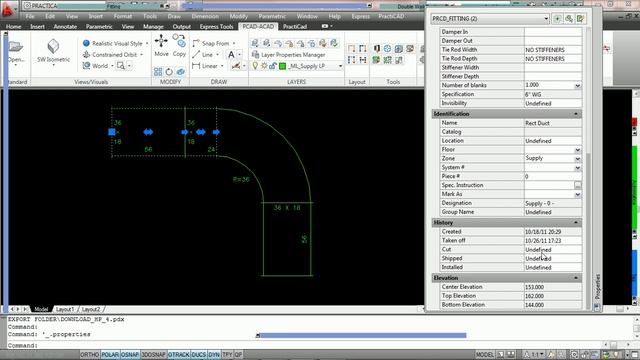Image resolution: width=640 pixels, height=360 pixels.
Task: Click the Snap From tool
Action: pyautogui.click(x=211, y=43)
